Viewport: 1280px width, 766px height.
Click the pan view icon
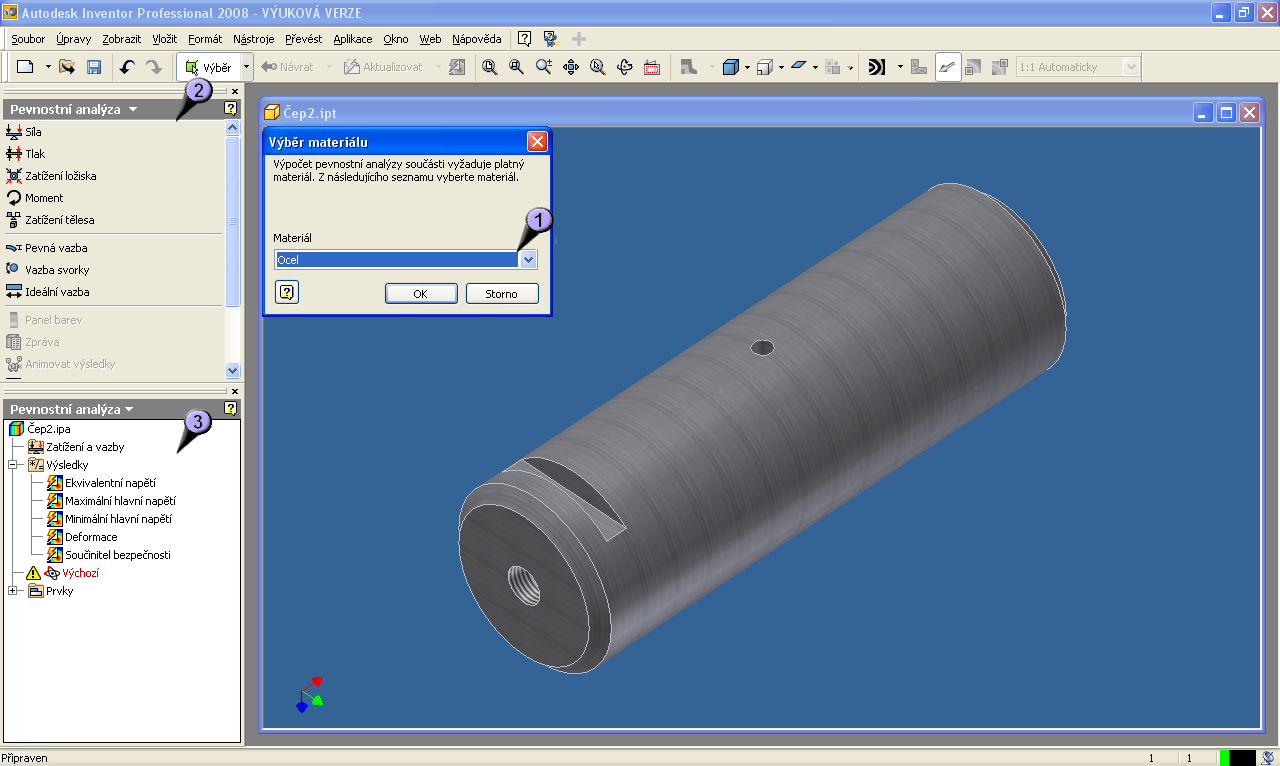(x=571, y=67)
